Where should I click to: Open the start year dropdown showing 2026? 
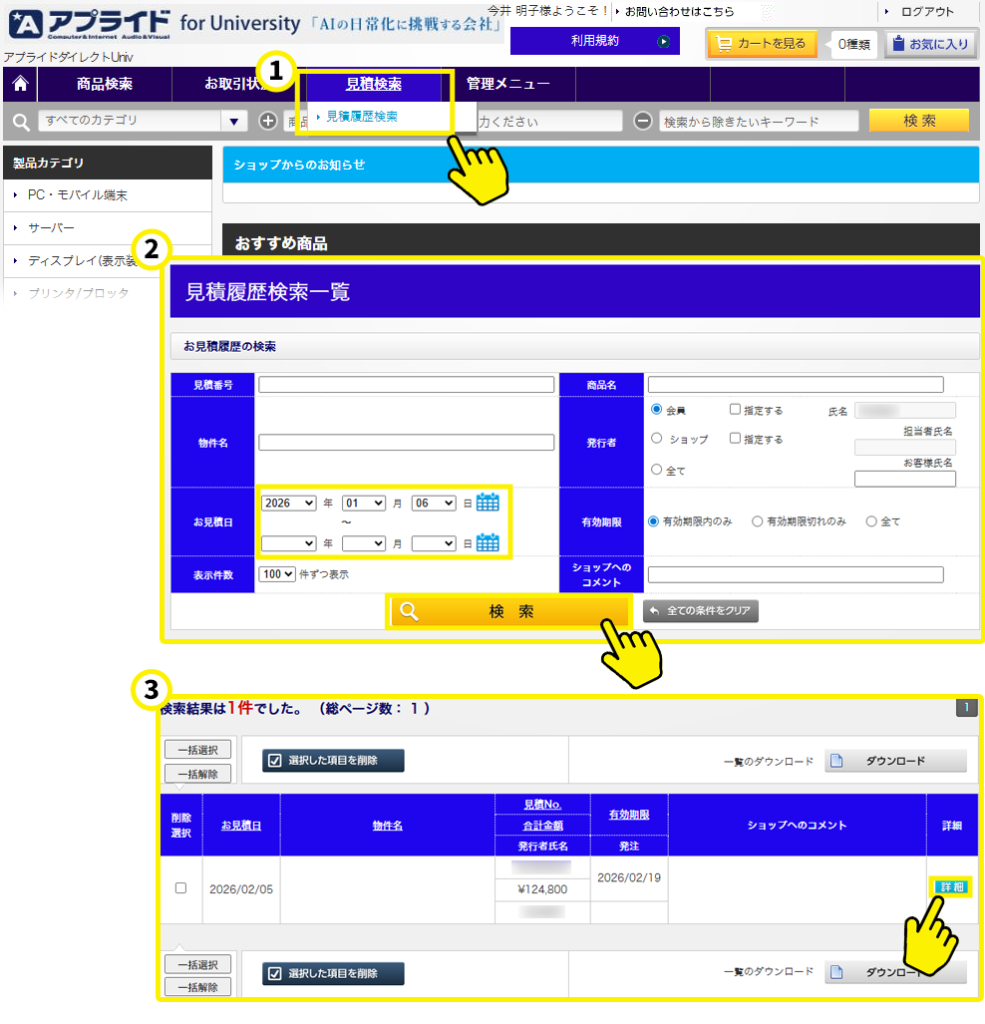[288, 503]
